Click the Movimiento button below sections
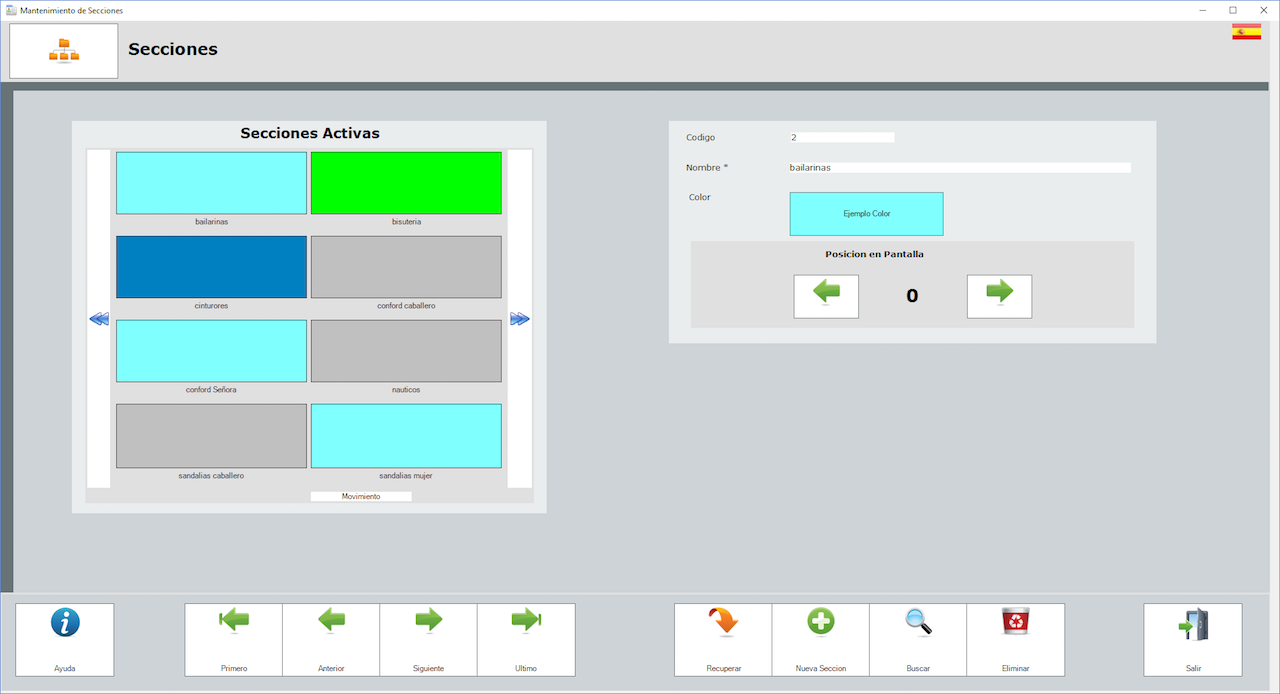The image size is (1280, 694). 361,496
